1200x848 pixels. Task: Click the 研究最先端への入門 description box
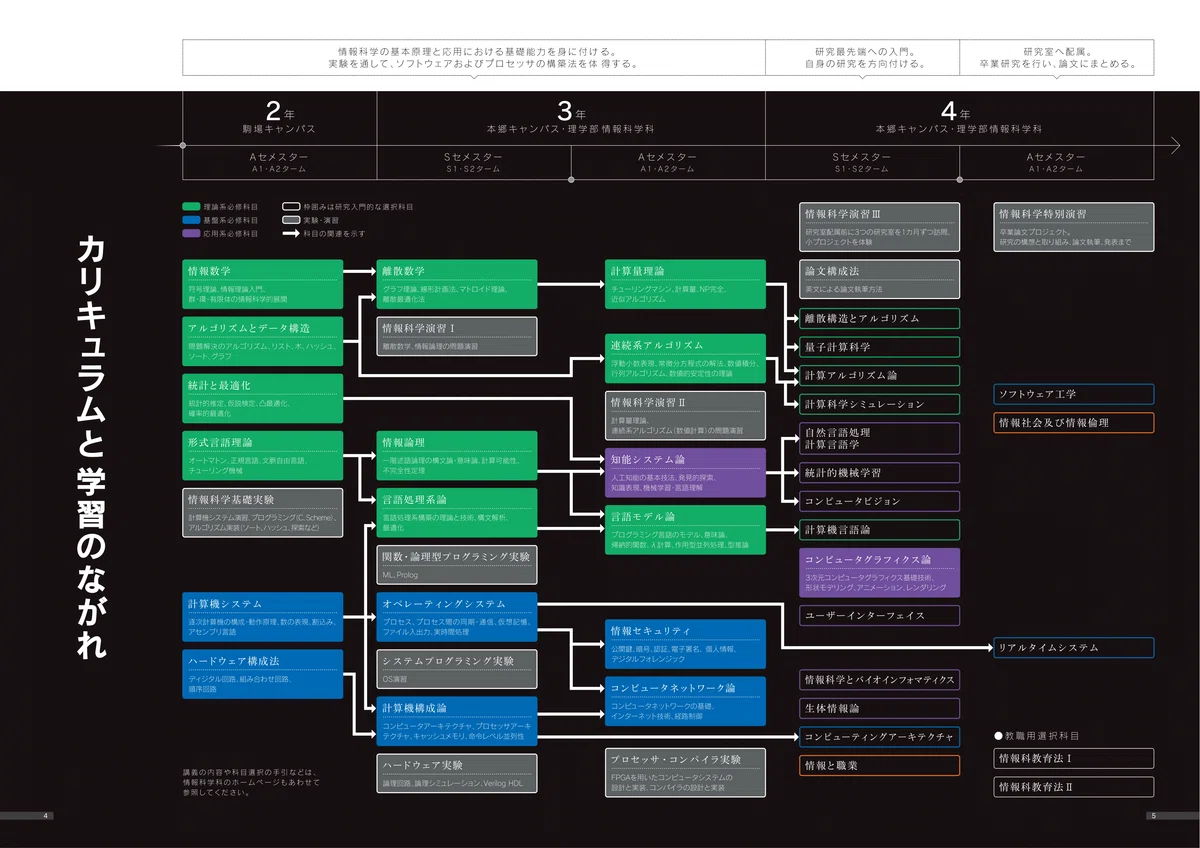click(x=862, y=57)
